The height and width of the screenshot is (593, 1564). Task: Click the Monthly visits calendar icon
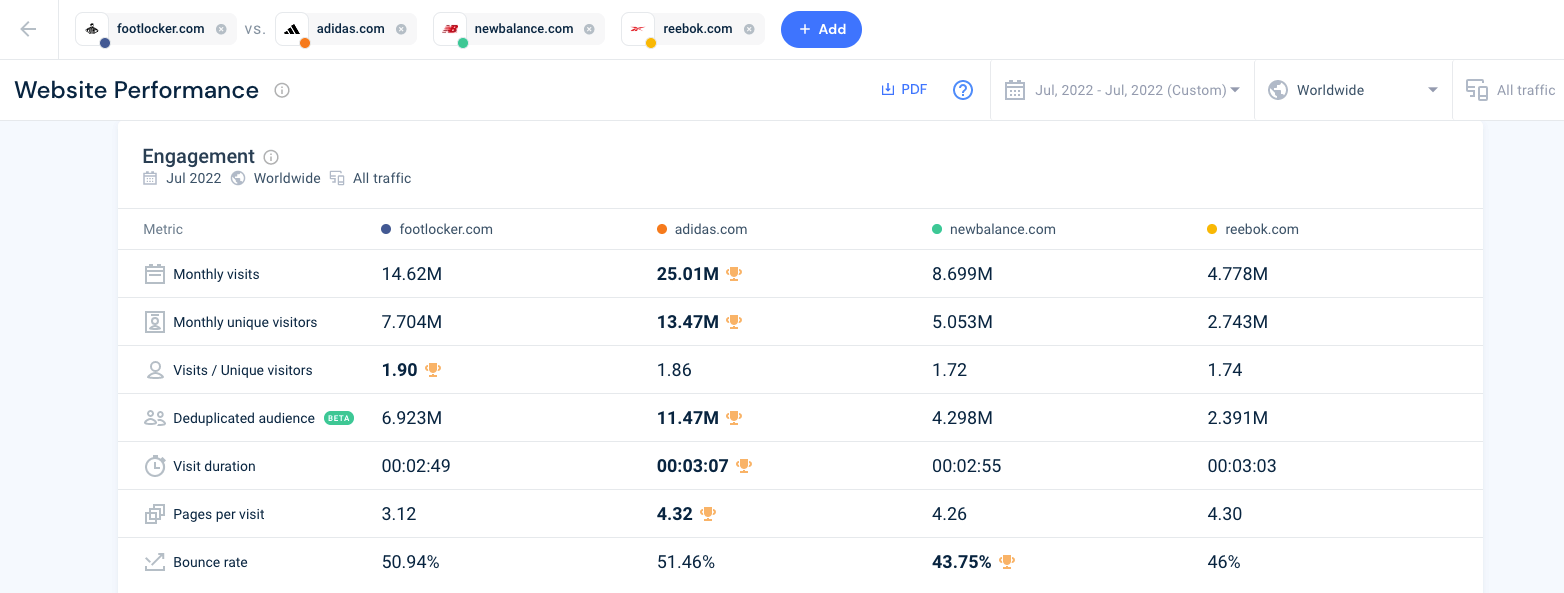[x=155, y=273]
